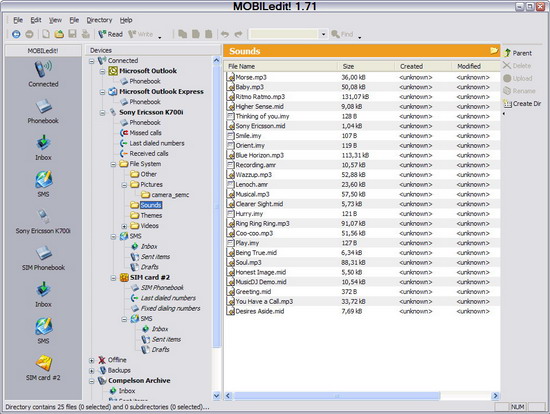
Task: Click the file list scroll right arrow
Action: pos(495,396)
